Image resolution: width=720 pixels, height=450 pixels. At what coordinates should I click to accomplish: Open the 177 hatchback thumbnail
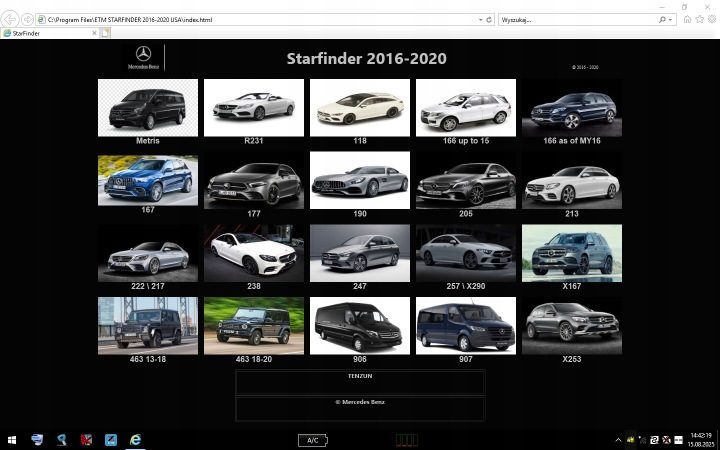(x=254, y=180)
